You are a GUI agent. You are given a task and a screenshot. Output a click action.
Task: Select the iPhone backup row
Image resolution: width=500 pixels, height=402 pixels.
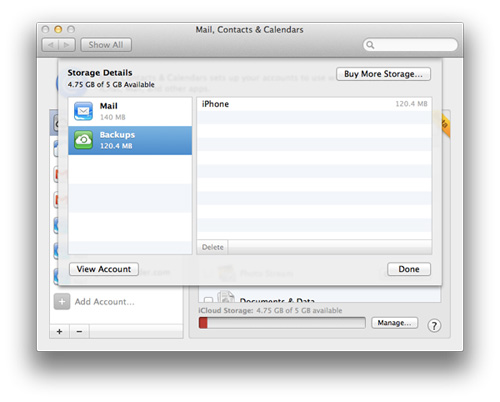(x=314, y=104)
